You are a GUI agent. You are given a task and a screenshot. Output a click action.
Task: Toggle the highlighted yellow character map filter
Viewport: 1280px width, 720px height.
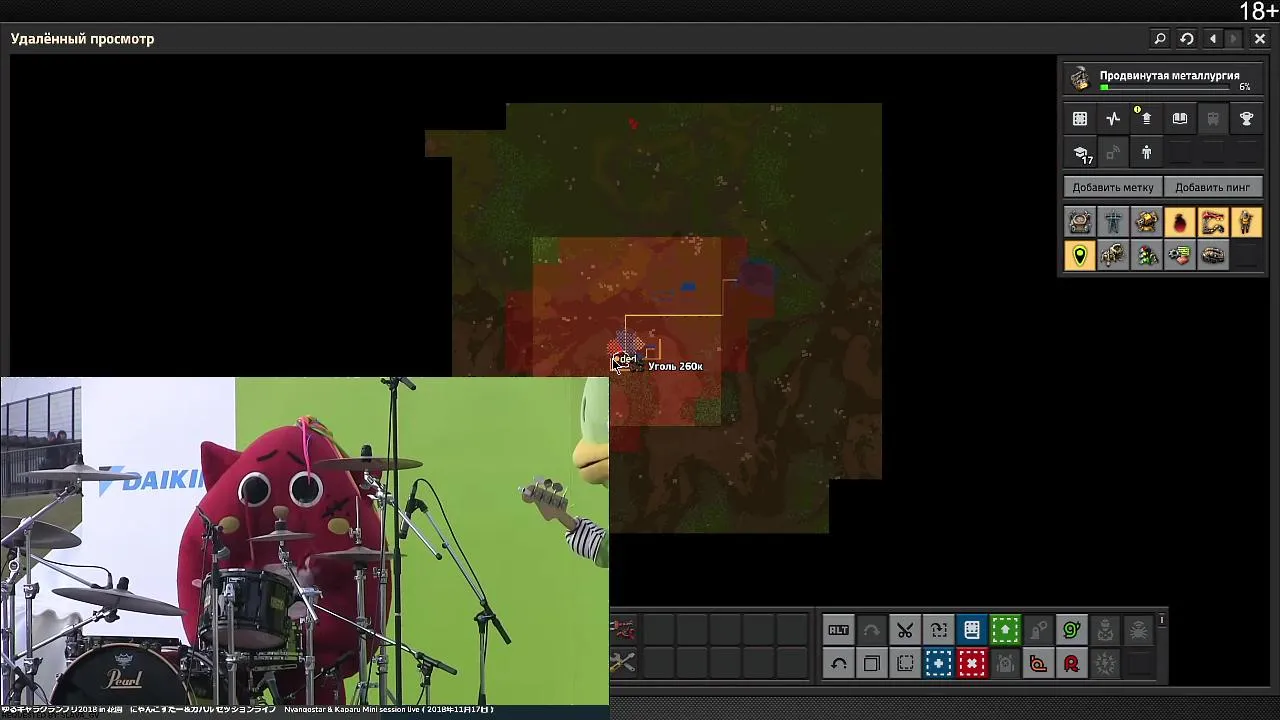1246,222
